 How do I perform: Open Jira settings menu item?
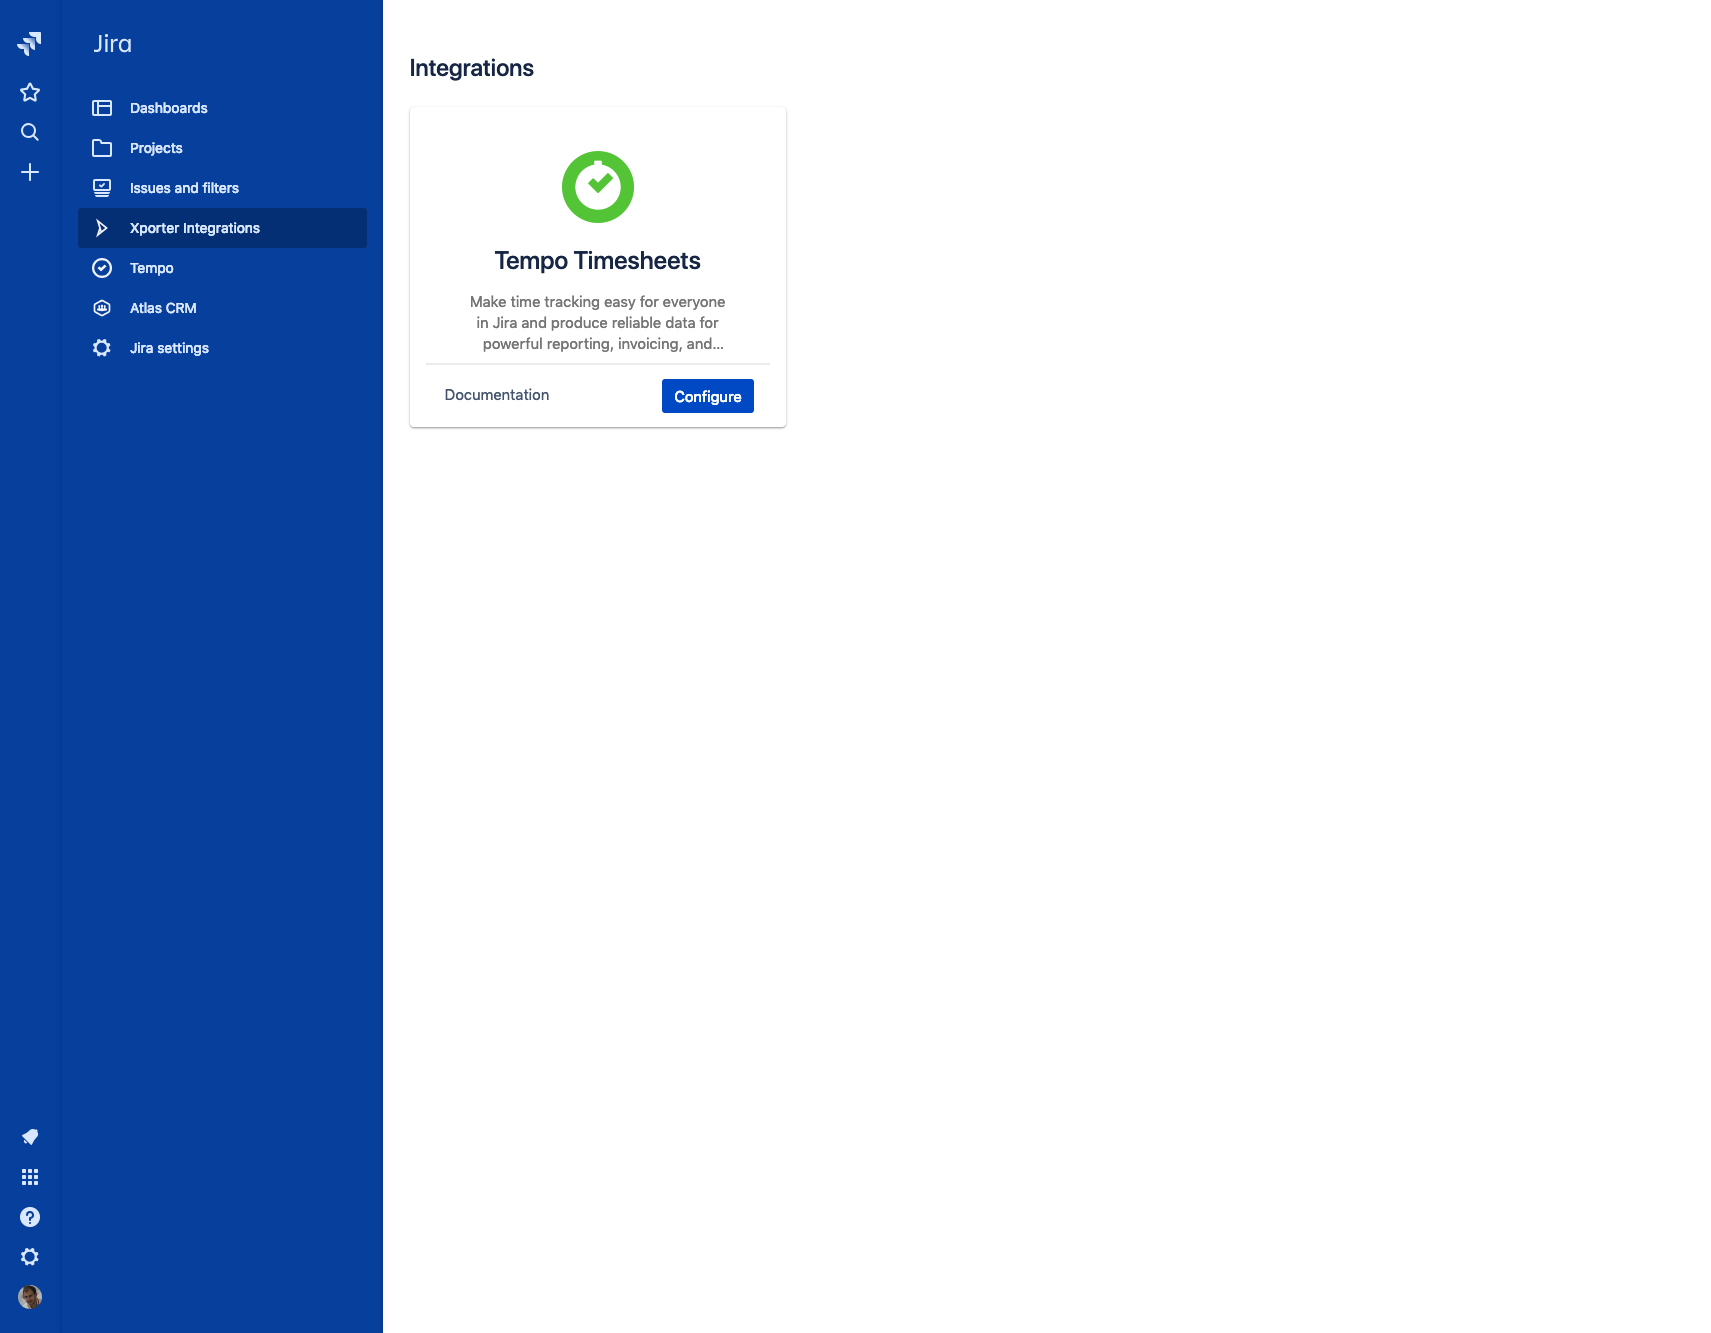click(169, 348)
